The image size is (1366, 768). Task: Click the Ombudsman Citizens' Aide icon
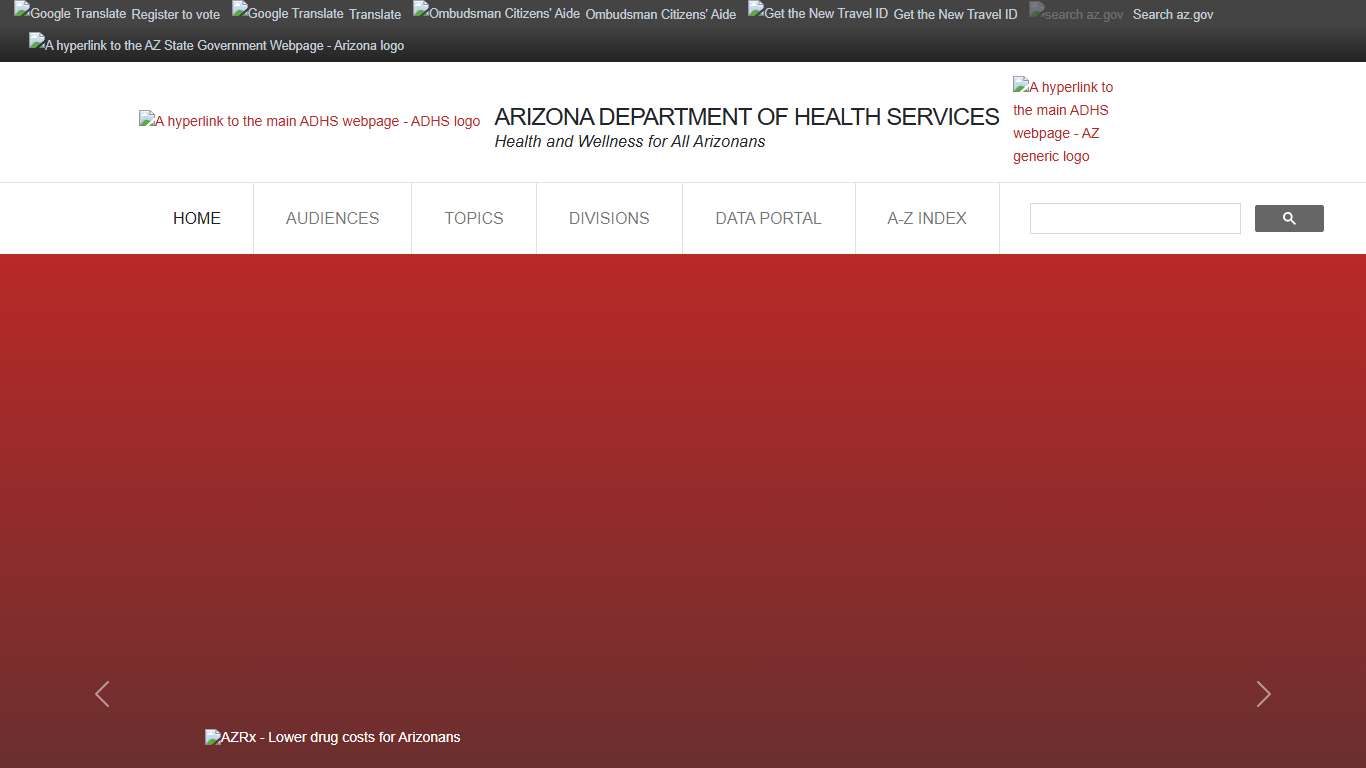[x=494, y=13]
